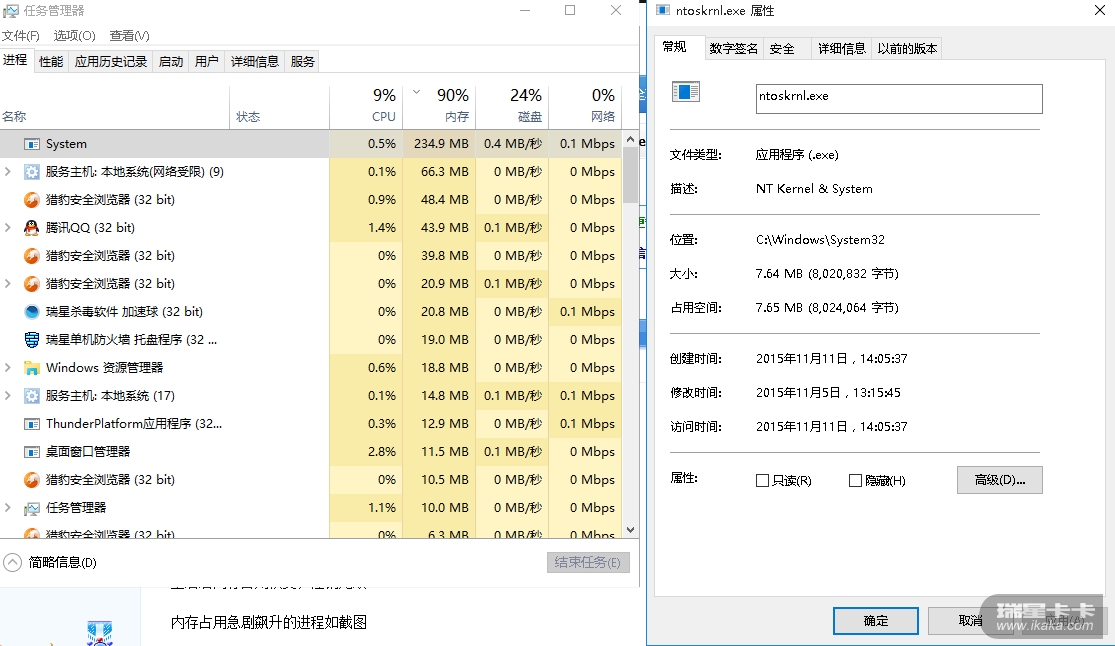1115x646 pixels.
Task: Click the 任务管理器 process row icon
Action: pyautogui.click(x=31, y=508)
